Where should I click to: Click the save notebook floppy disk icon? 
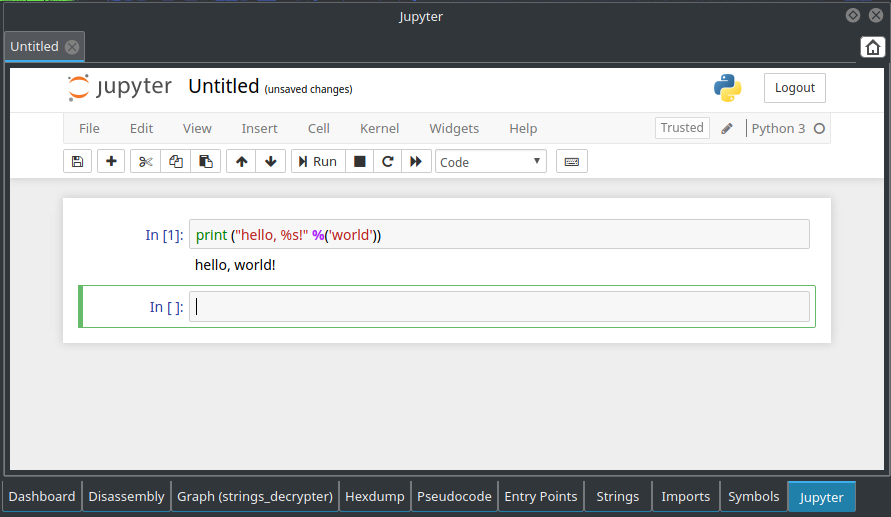[77, 161]
